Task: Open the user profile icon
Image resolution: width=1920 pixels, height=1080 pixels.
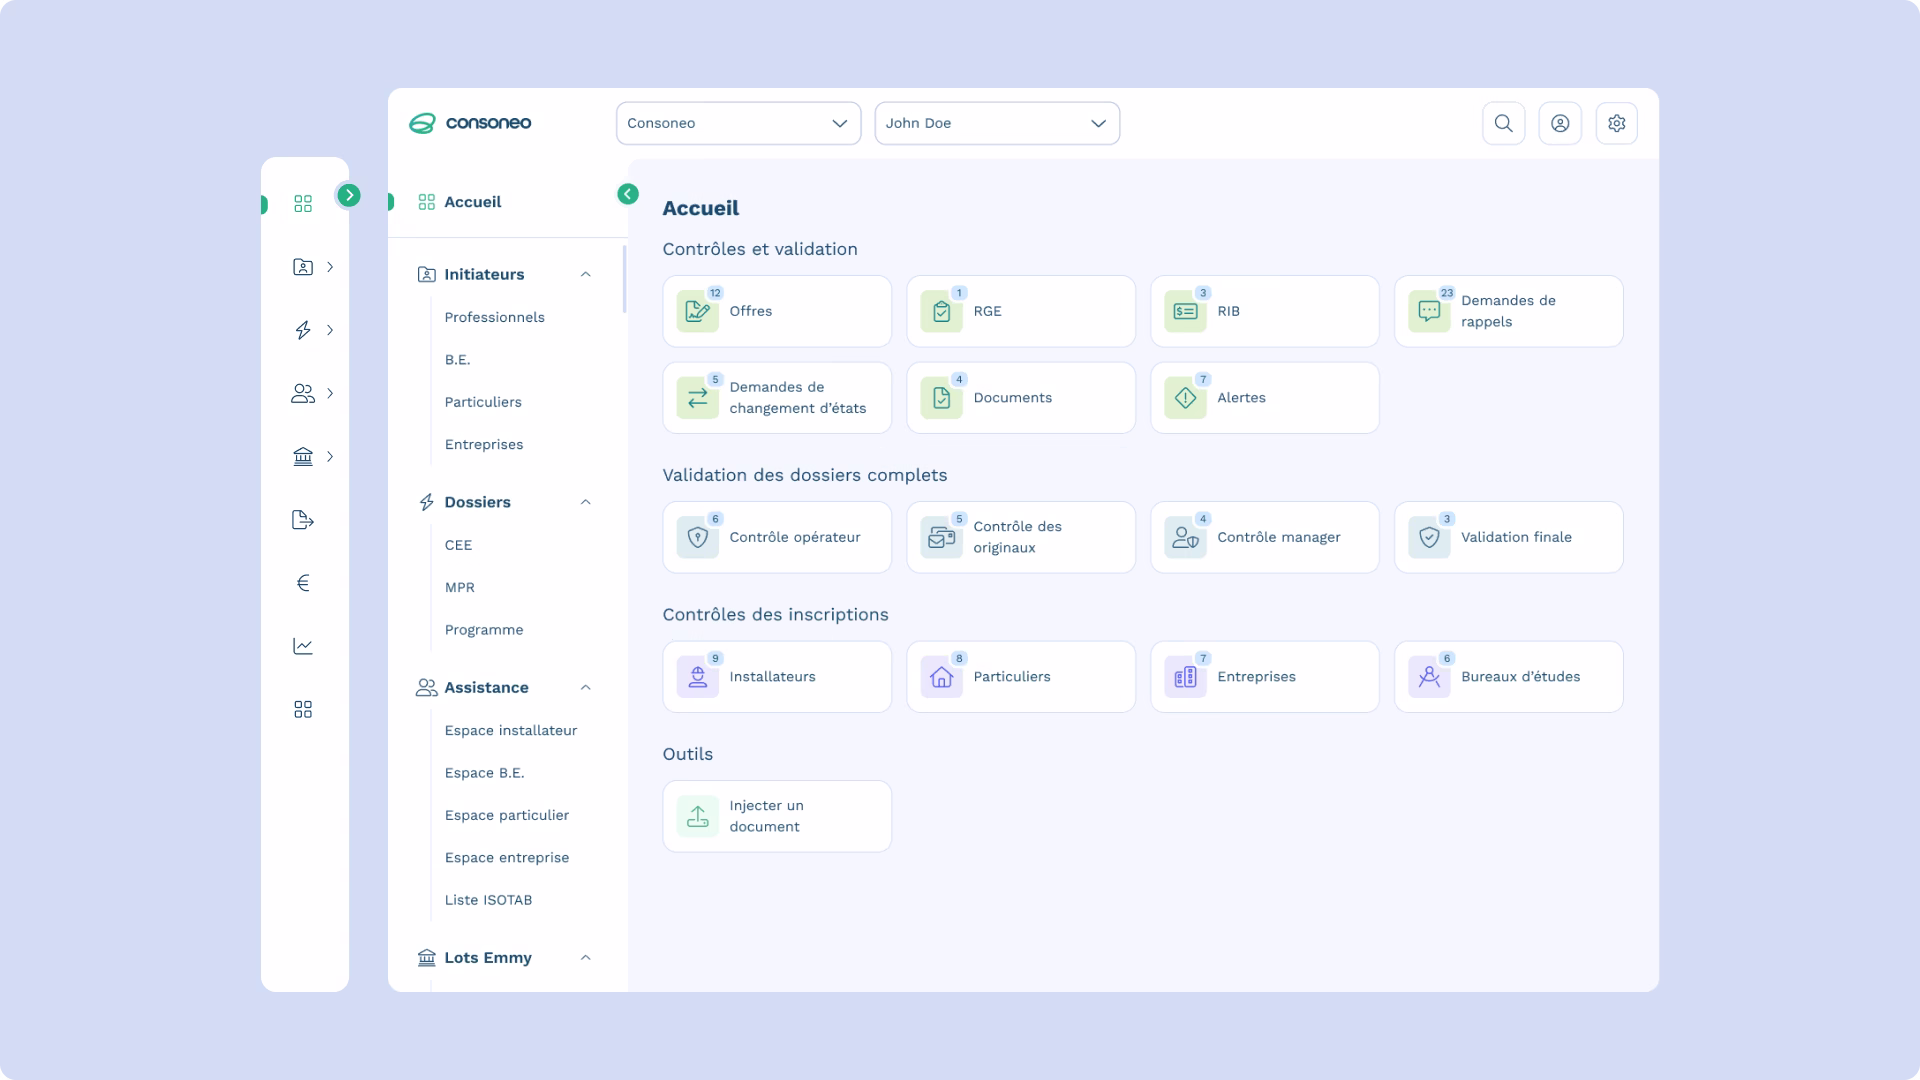Action: click(1560, 123)
